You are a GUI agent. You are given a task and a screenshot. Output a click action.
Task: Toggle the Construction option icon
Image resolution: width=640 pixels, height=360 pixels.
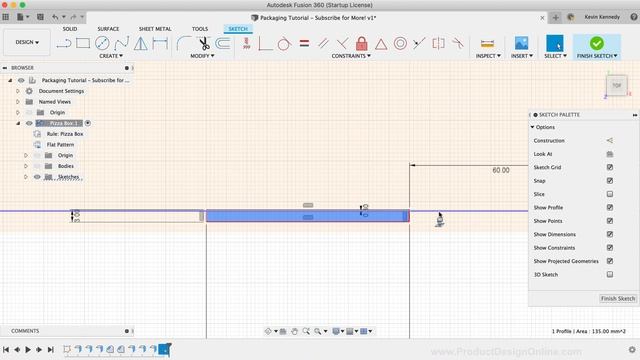[610, 140]
